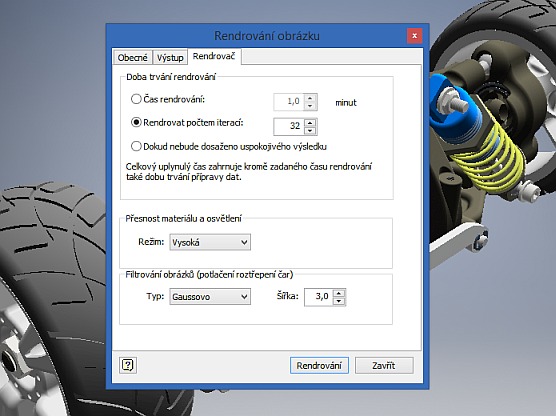Click the Šířka field showing 3,0
556x416 pixels.
pyautogui.click(x=318, y=297)
